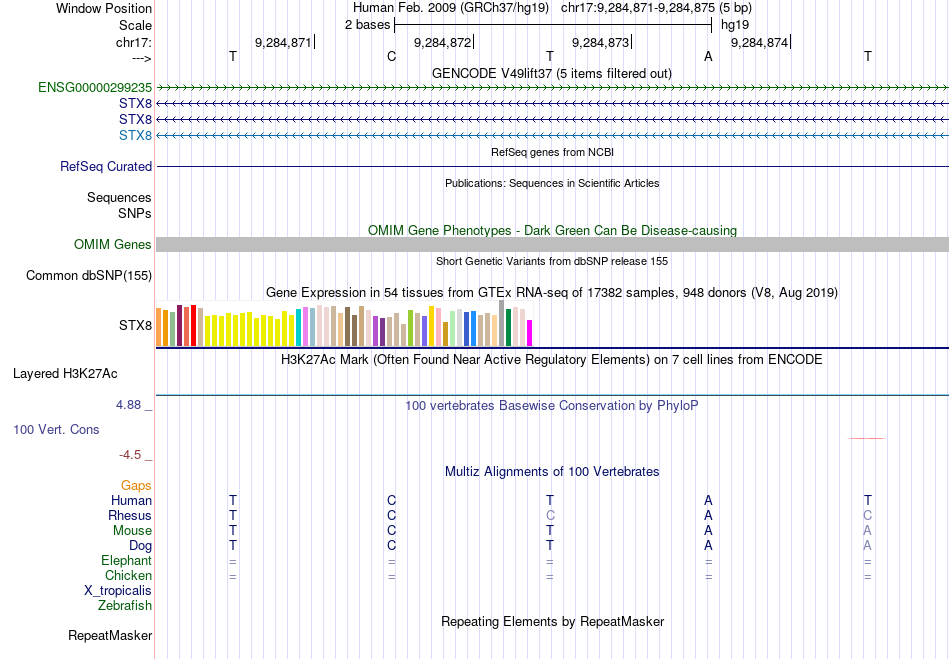950x659 pixels.
Task: Click Gene Expression in 54 tissues title
Action: tap(552, 293)
